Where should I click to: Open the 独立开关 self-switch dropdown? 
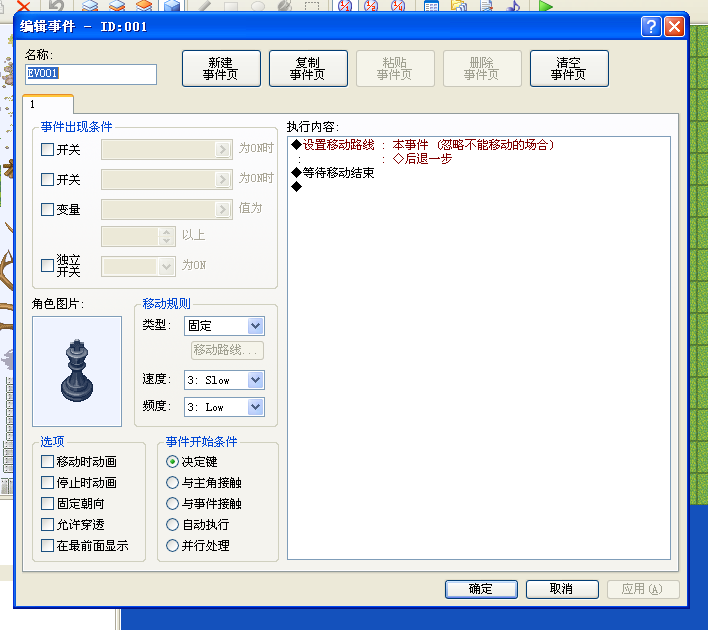click(x=166, y=266)
